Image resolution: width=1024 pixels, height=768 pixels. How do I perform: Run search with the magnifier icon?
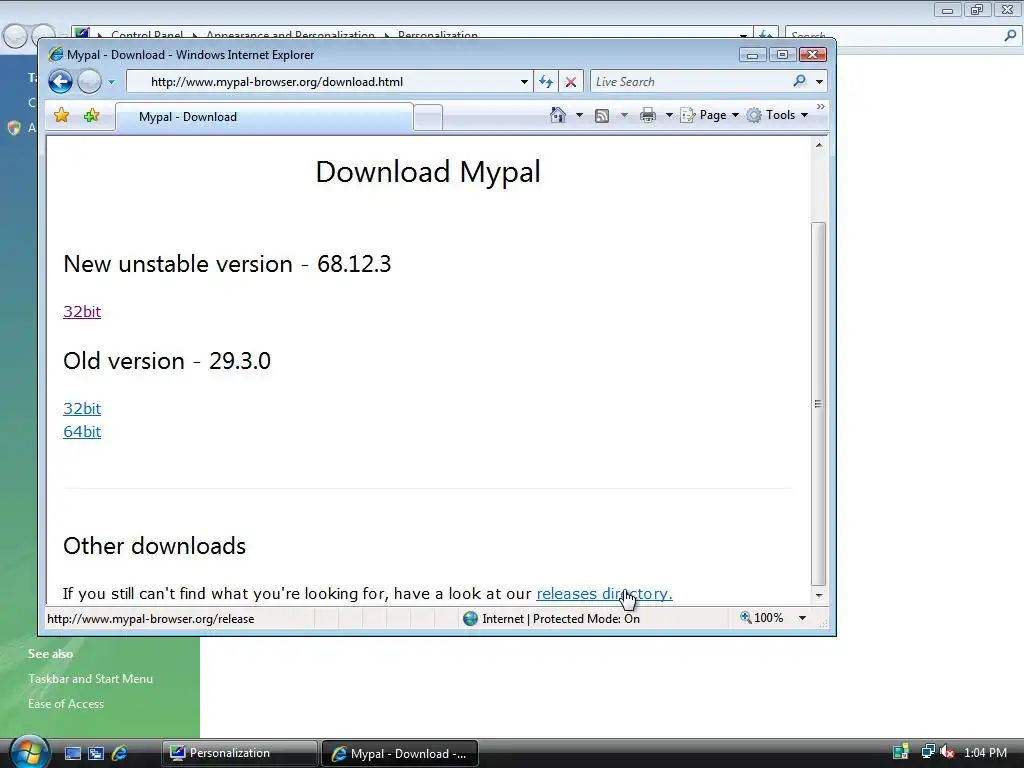coord(799,81)
